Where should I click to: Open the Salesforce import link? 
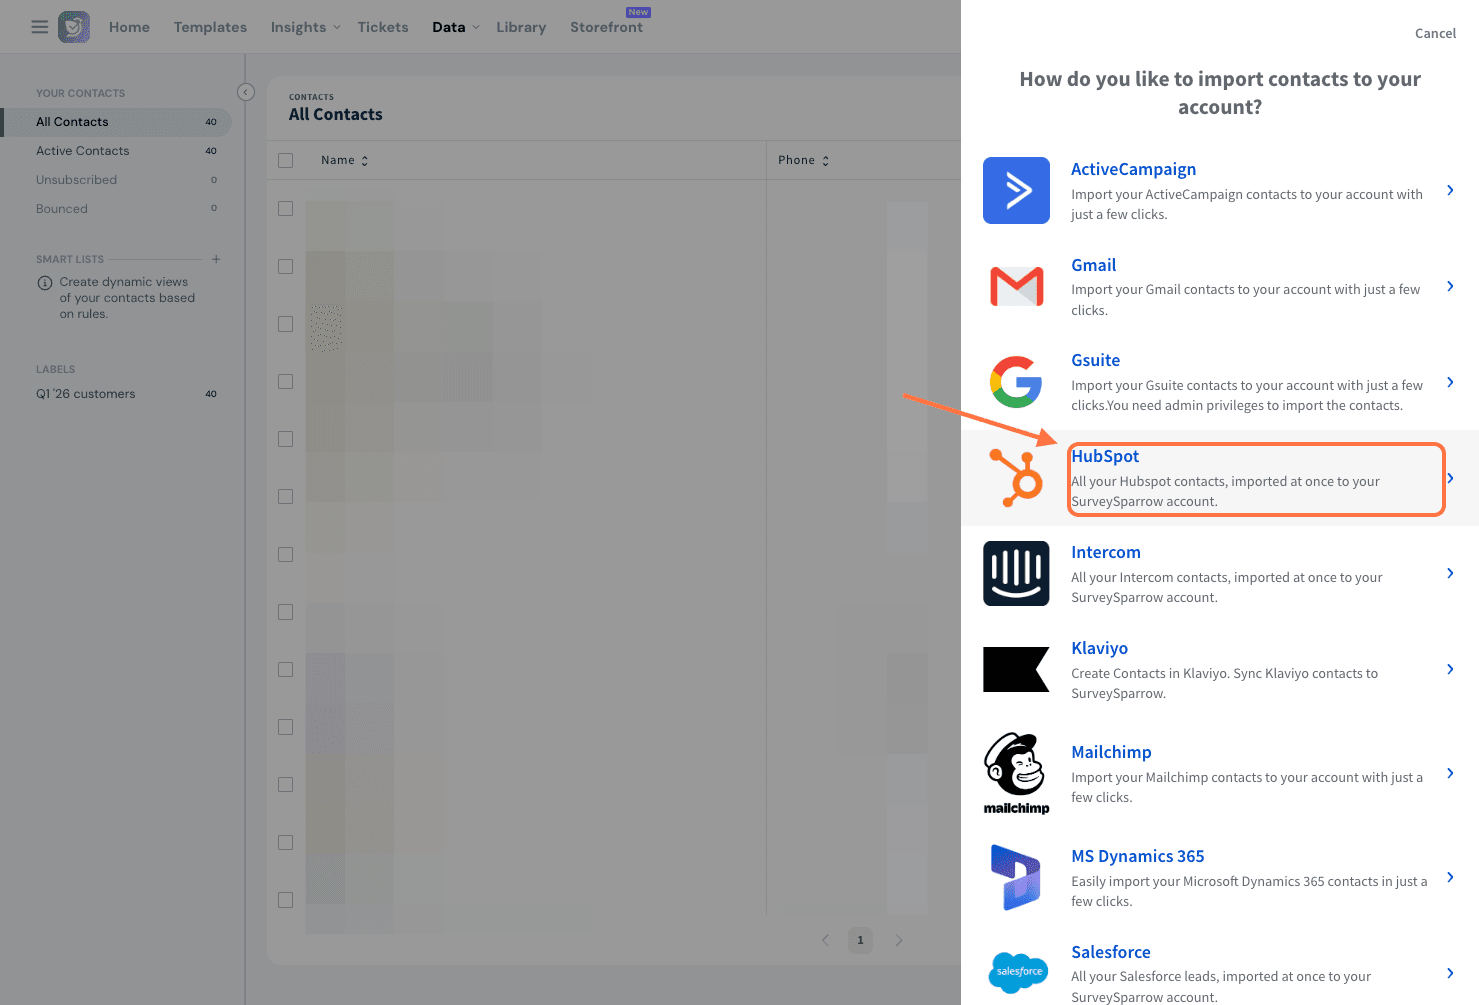1110,952
